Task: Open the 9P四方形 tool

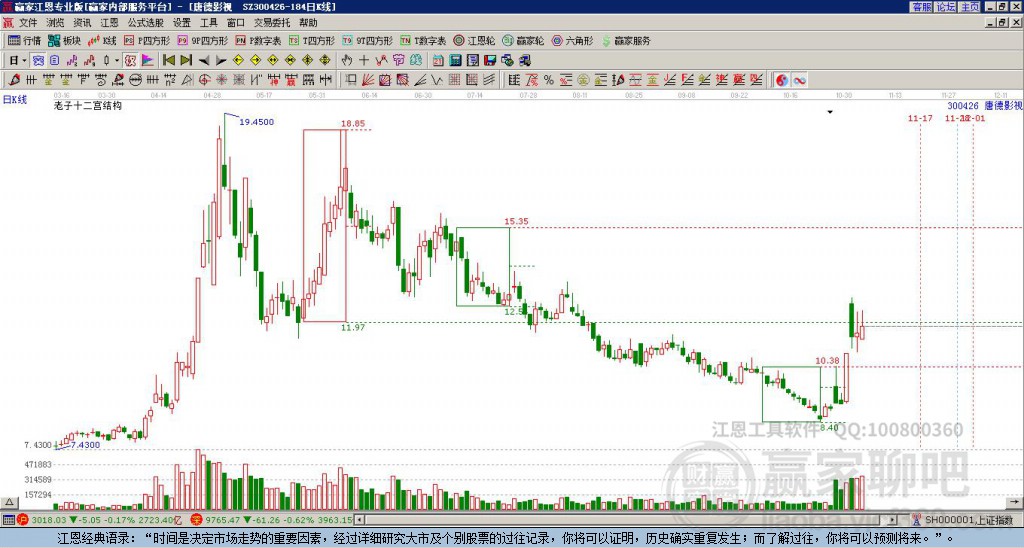Action: [x=203, y=40]
